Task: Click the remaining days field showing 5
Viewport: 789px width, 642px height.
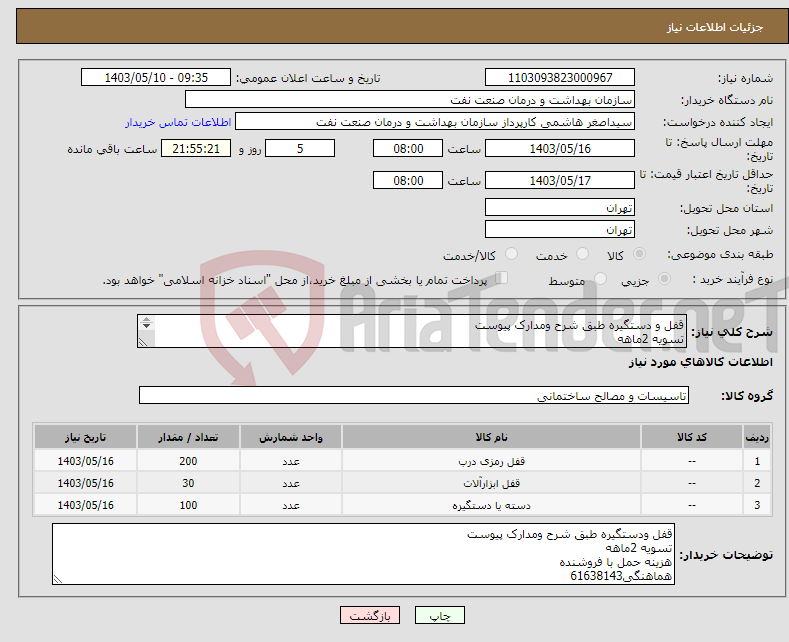Action: 300,148
